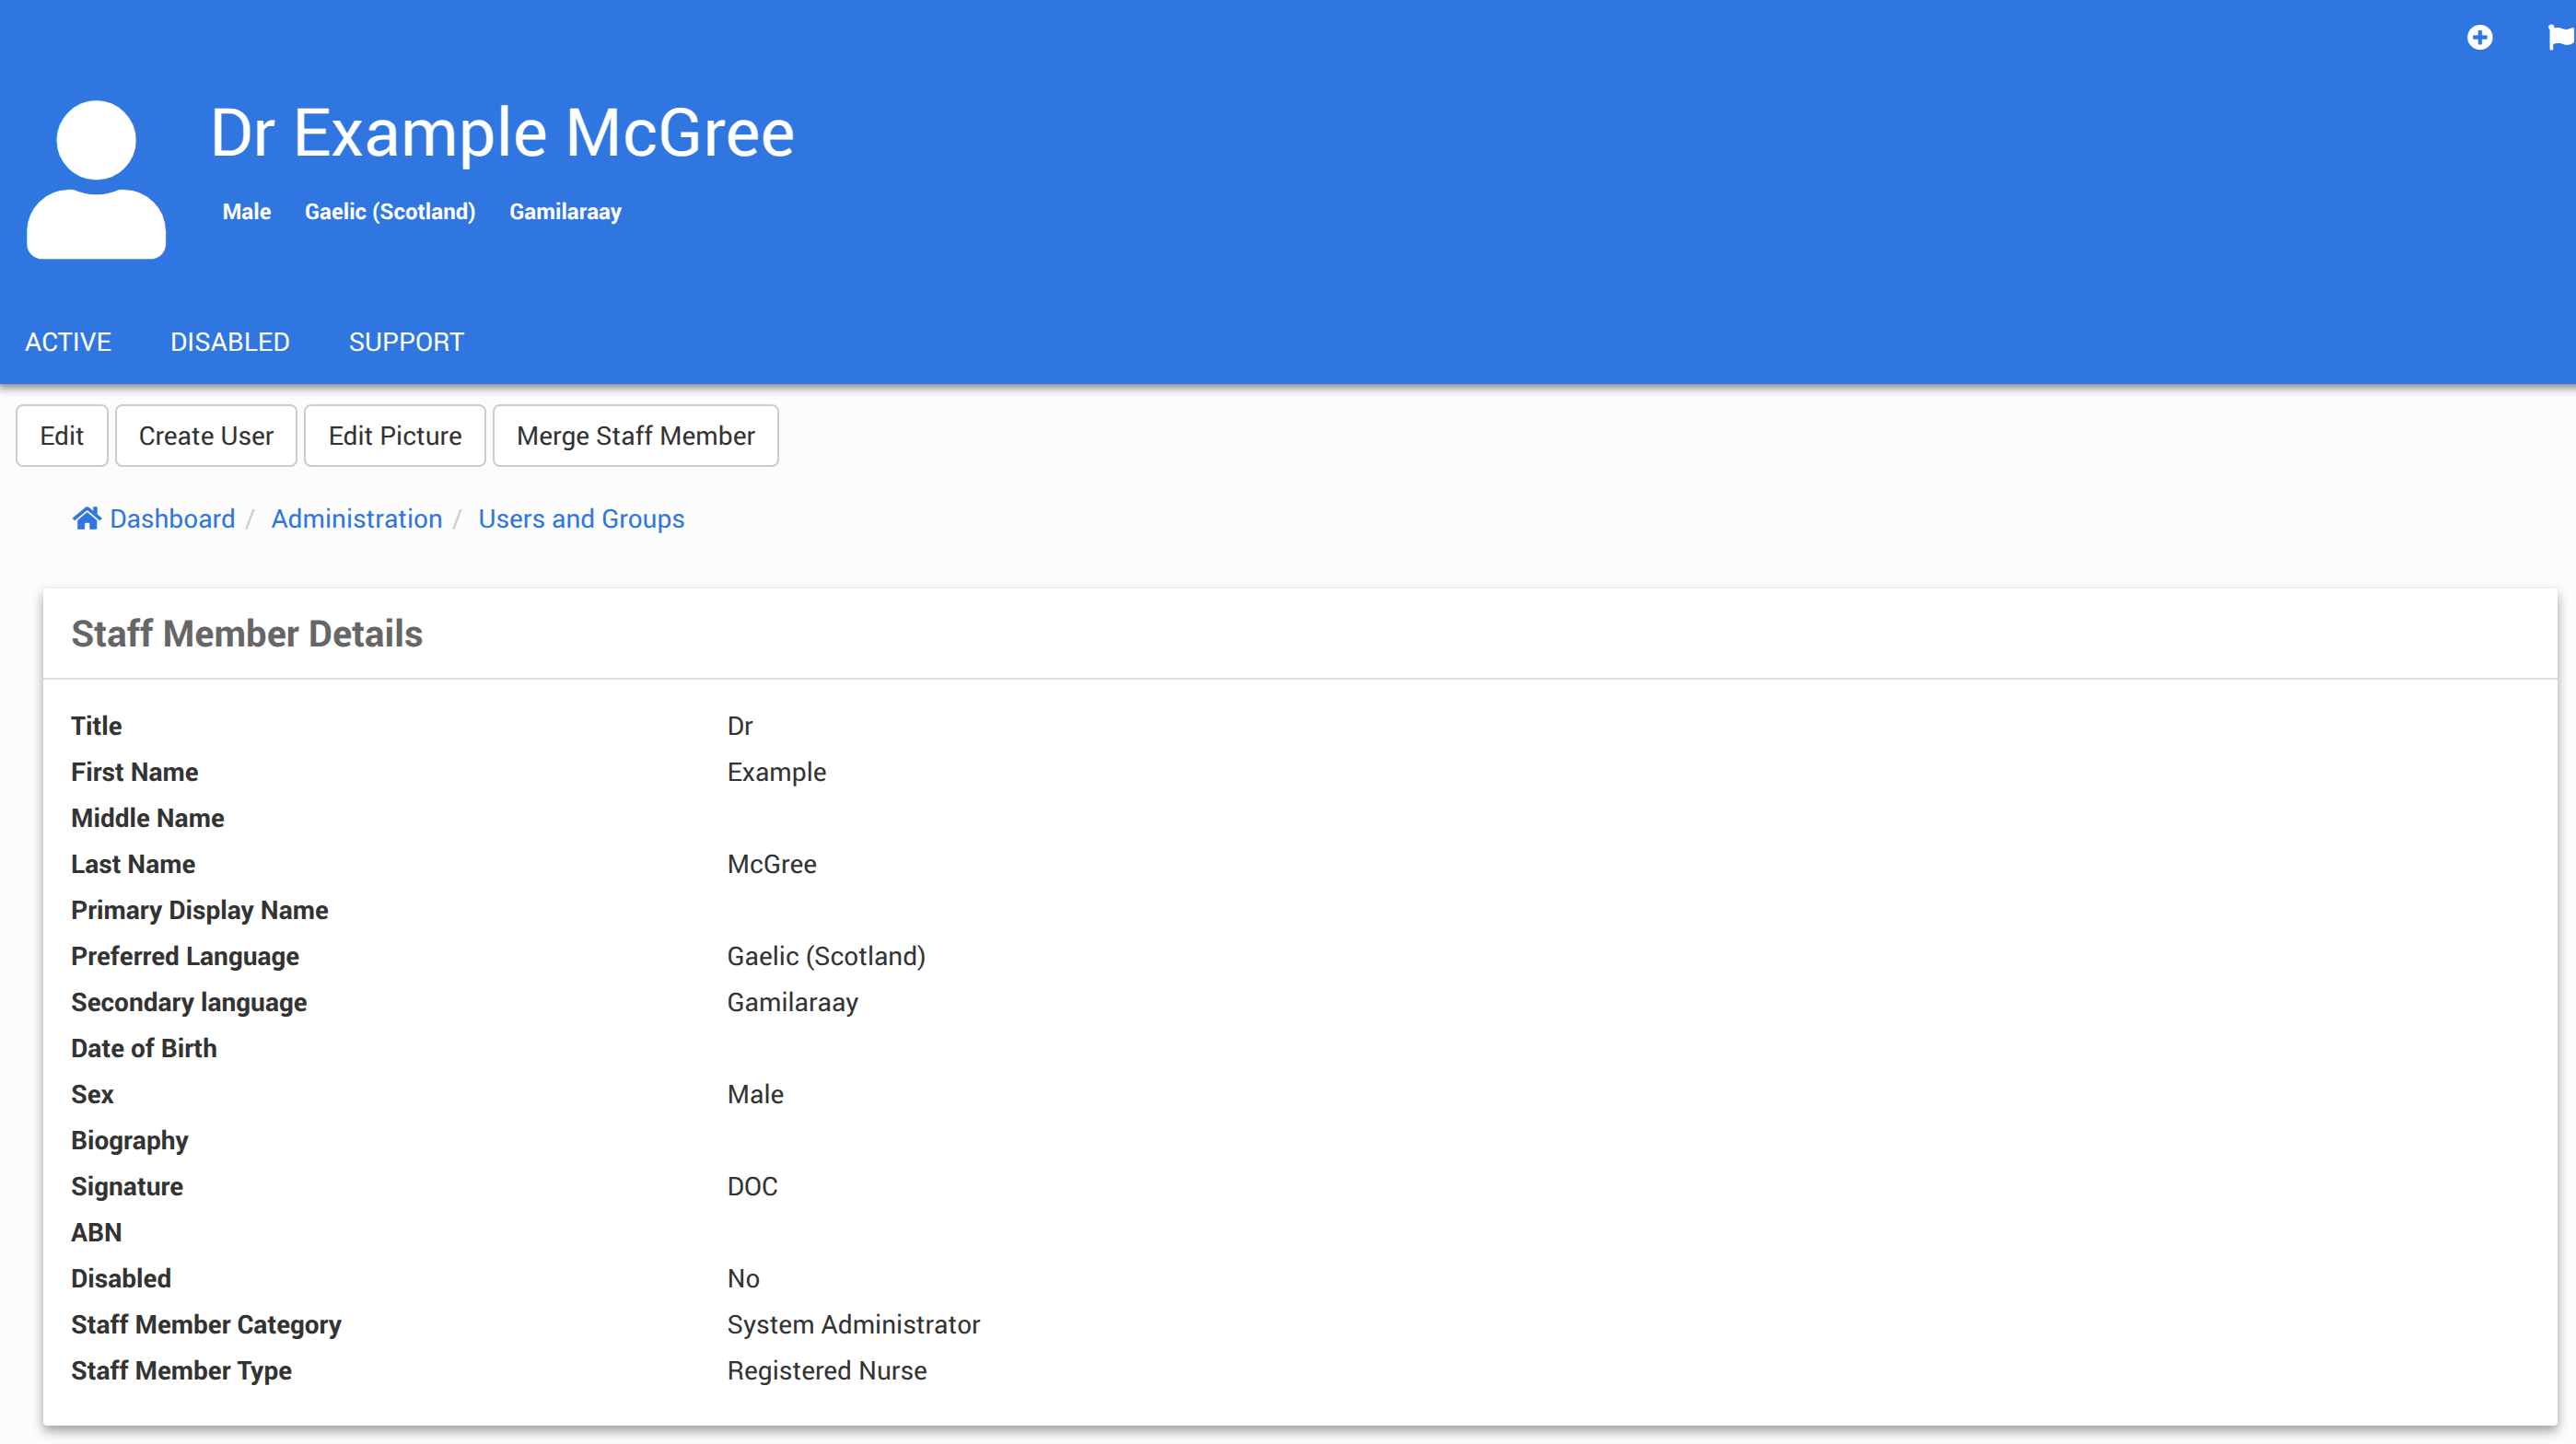Click the home icon in breadcrumb

tap(87, 518)
